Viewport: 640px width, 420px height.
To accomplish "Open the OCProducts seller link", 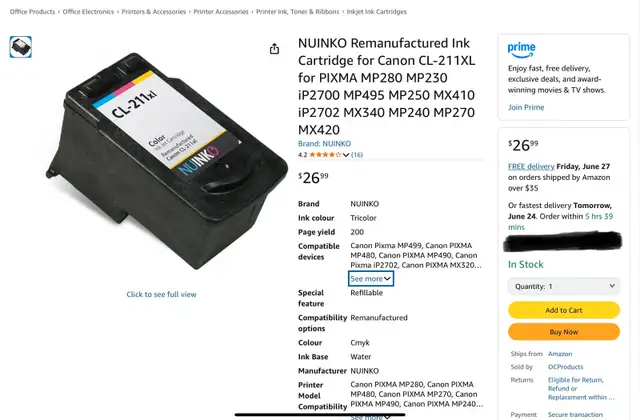I will [565, 367].
